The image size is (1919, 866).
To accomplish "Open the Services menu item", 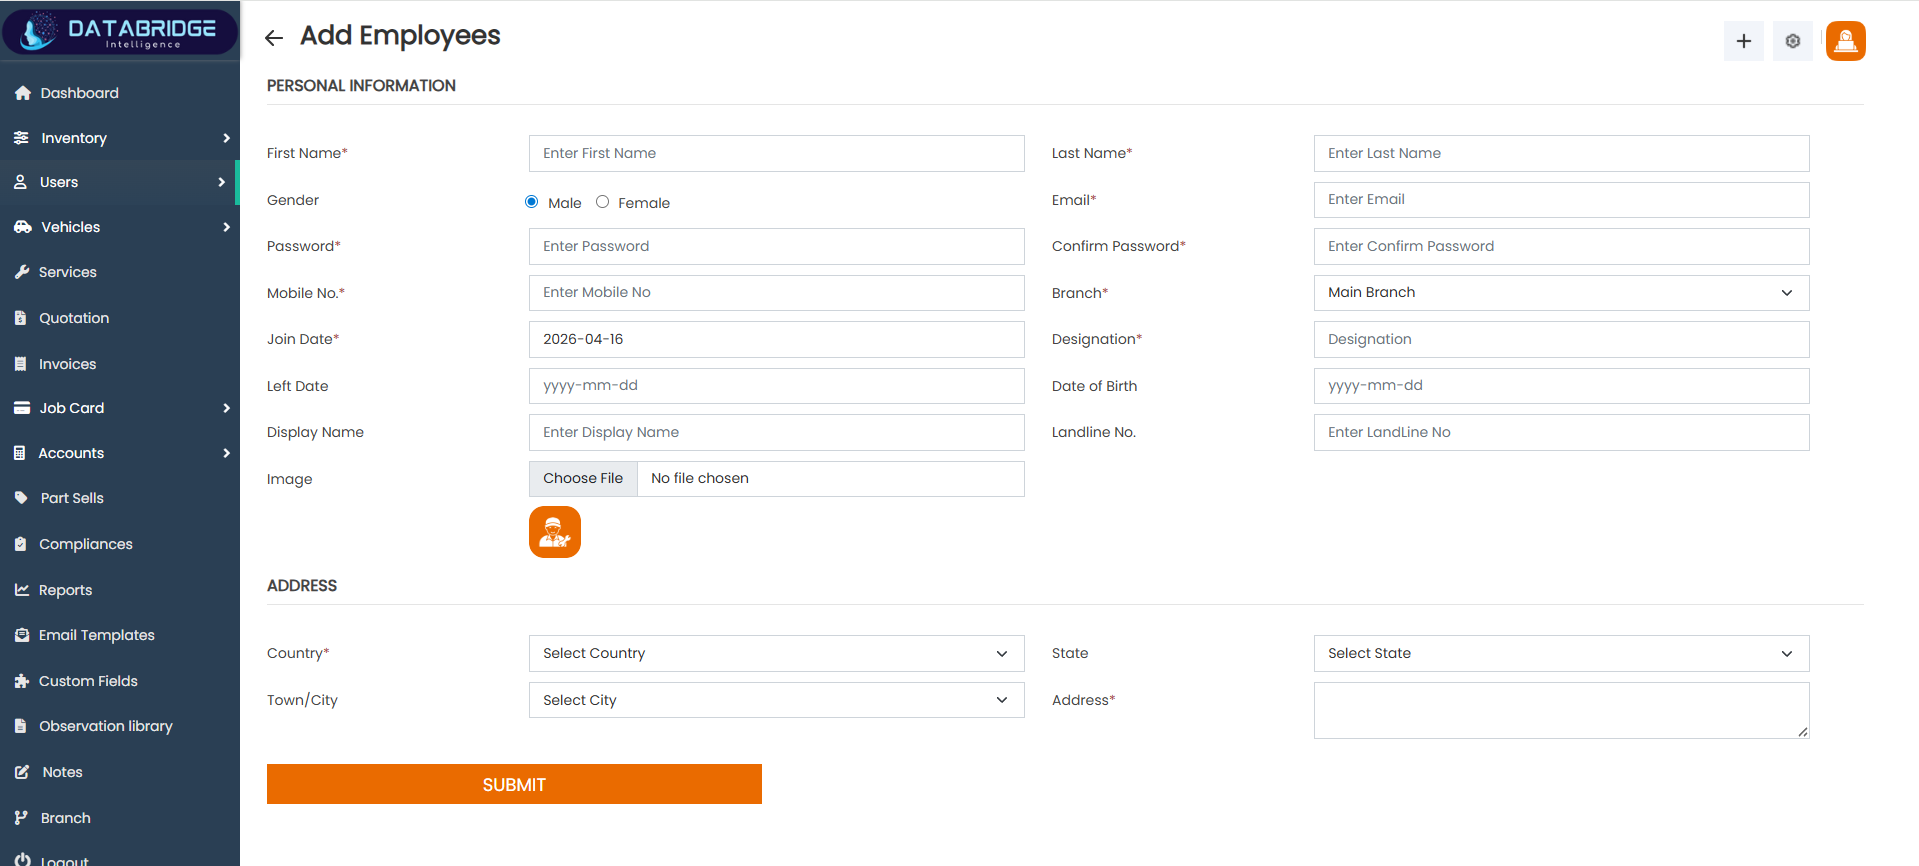I will (120, 272).
